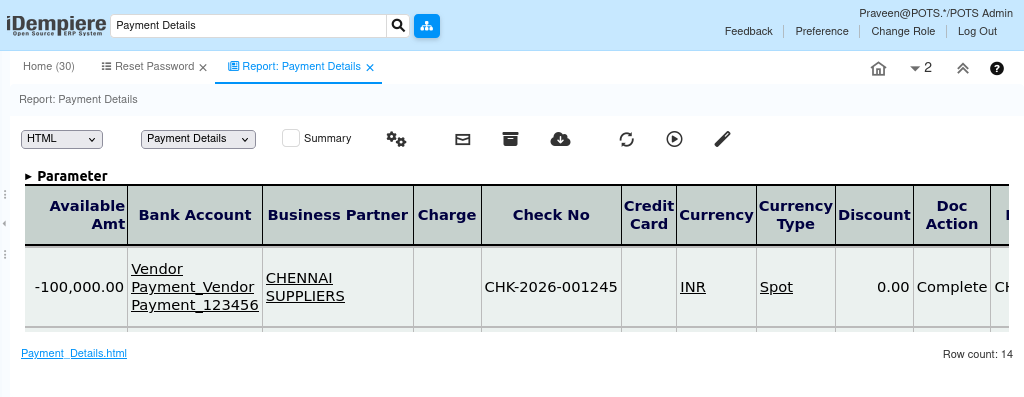The width and height of the screenshot is (1024, 397).
Task: Open the HTML format dropdown
Action: (x=62, y=139)
